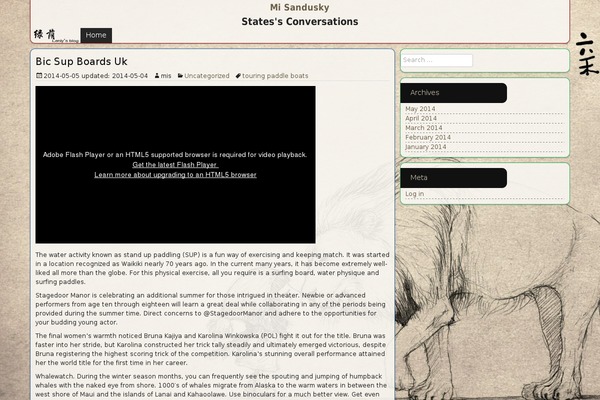The height and width of the screenshot is (400, 600).
Task: Click the paragraph starting 'The water activity known'
Action: (212, 268)
